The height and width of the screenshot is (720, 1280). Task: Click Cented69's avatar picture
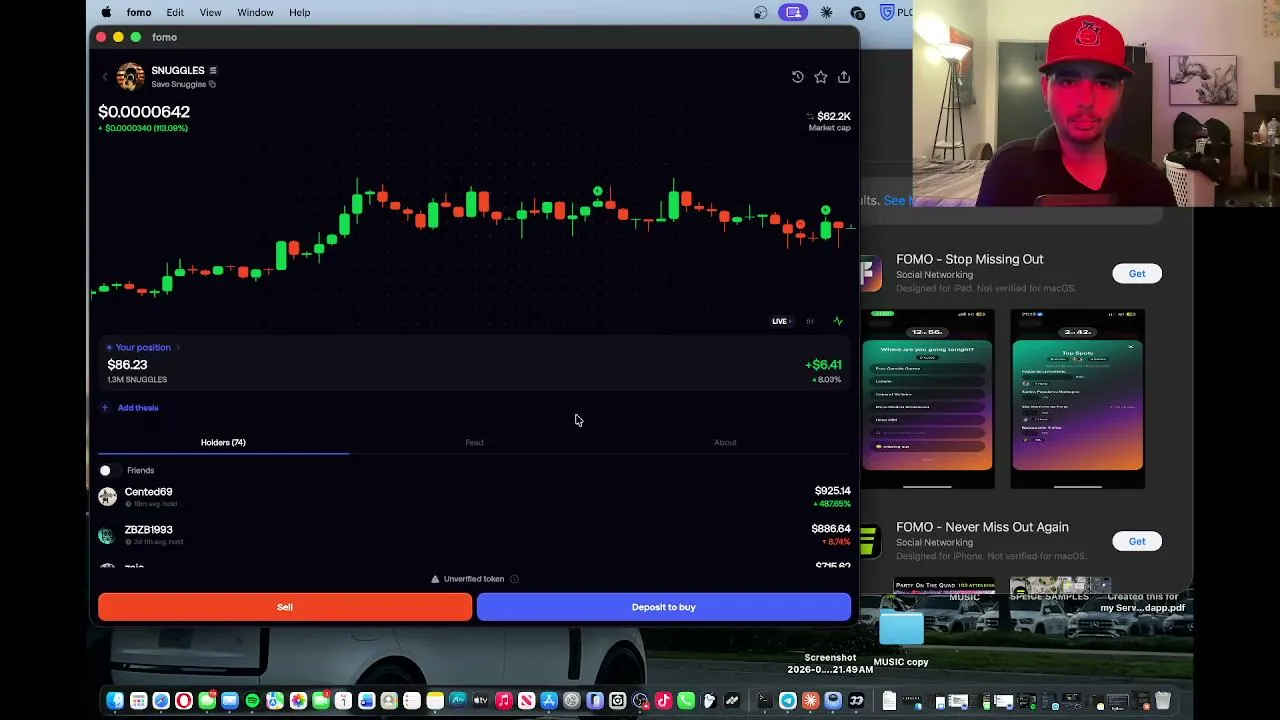click(x=107, y=497)
